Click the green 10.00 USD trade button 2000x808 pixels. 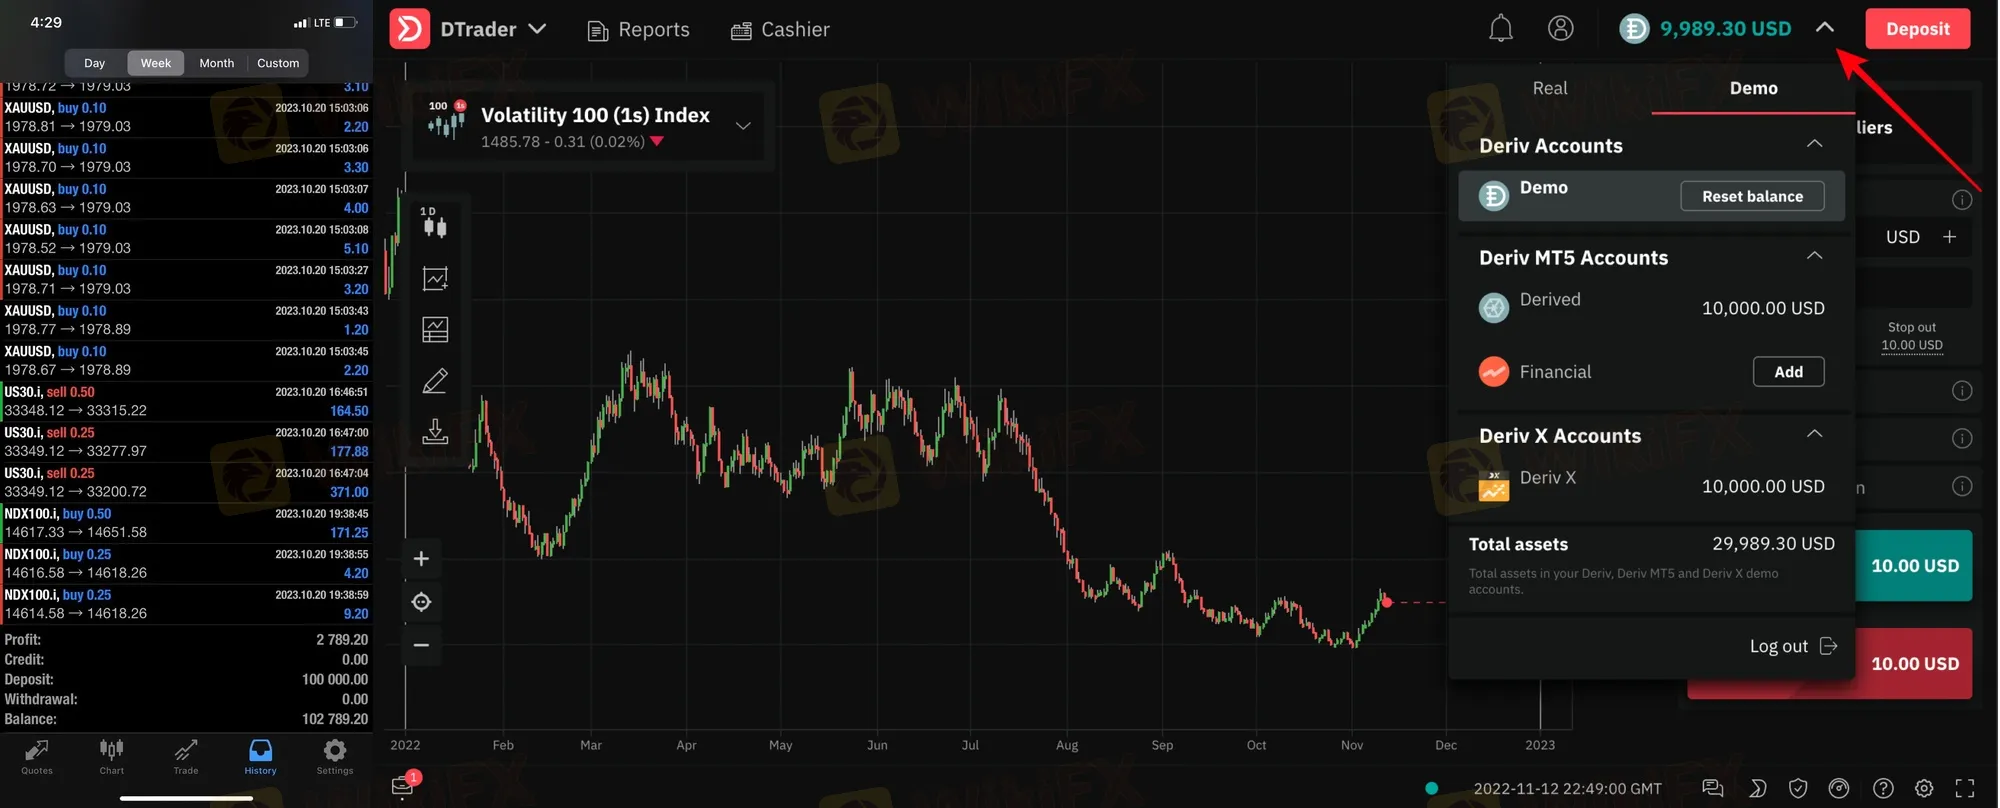coord(1914,566)
